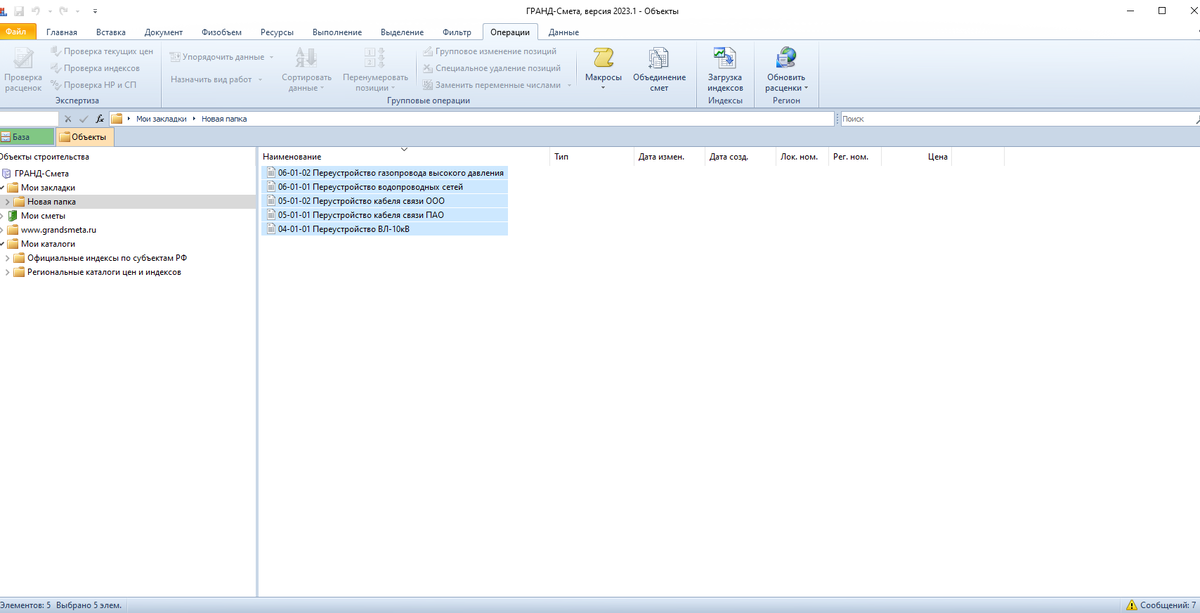Switch to the Выполнение ribbon tab

coord(337,32)
